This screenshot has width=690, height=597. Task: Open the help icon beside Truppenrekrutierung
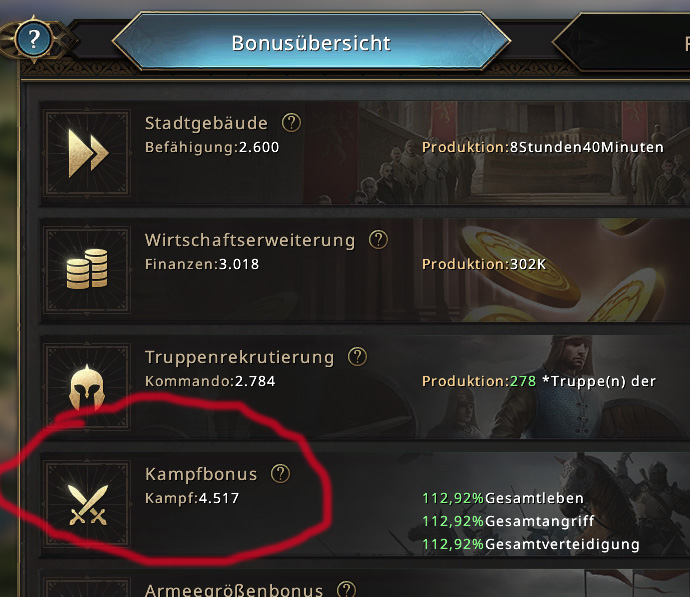pyautogui.click(x=357, y=357)
